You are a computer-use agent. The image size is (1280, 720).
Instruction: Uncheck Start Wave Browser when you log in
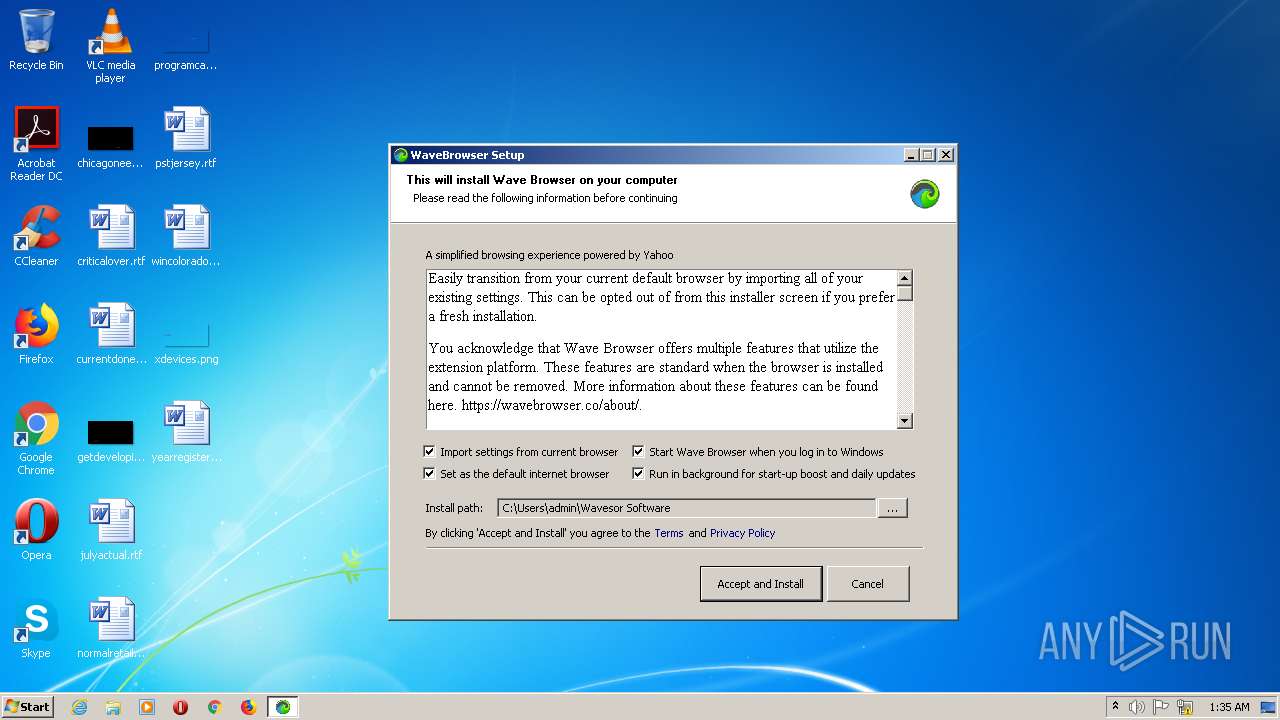[638, 452]
